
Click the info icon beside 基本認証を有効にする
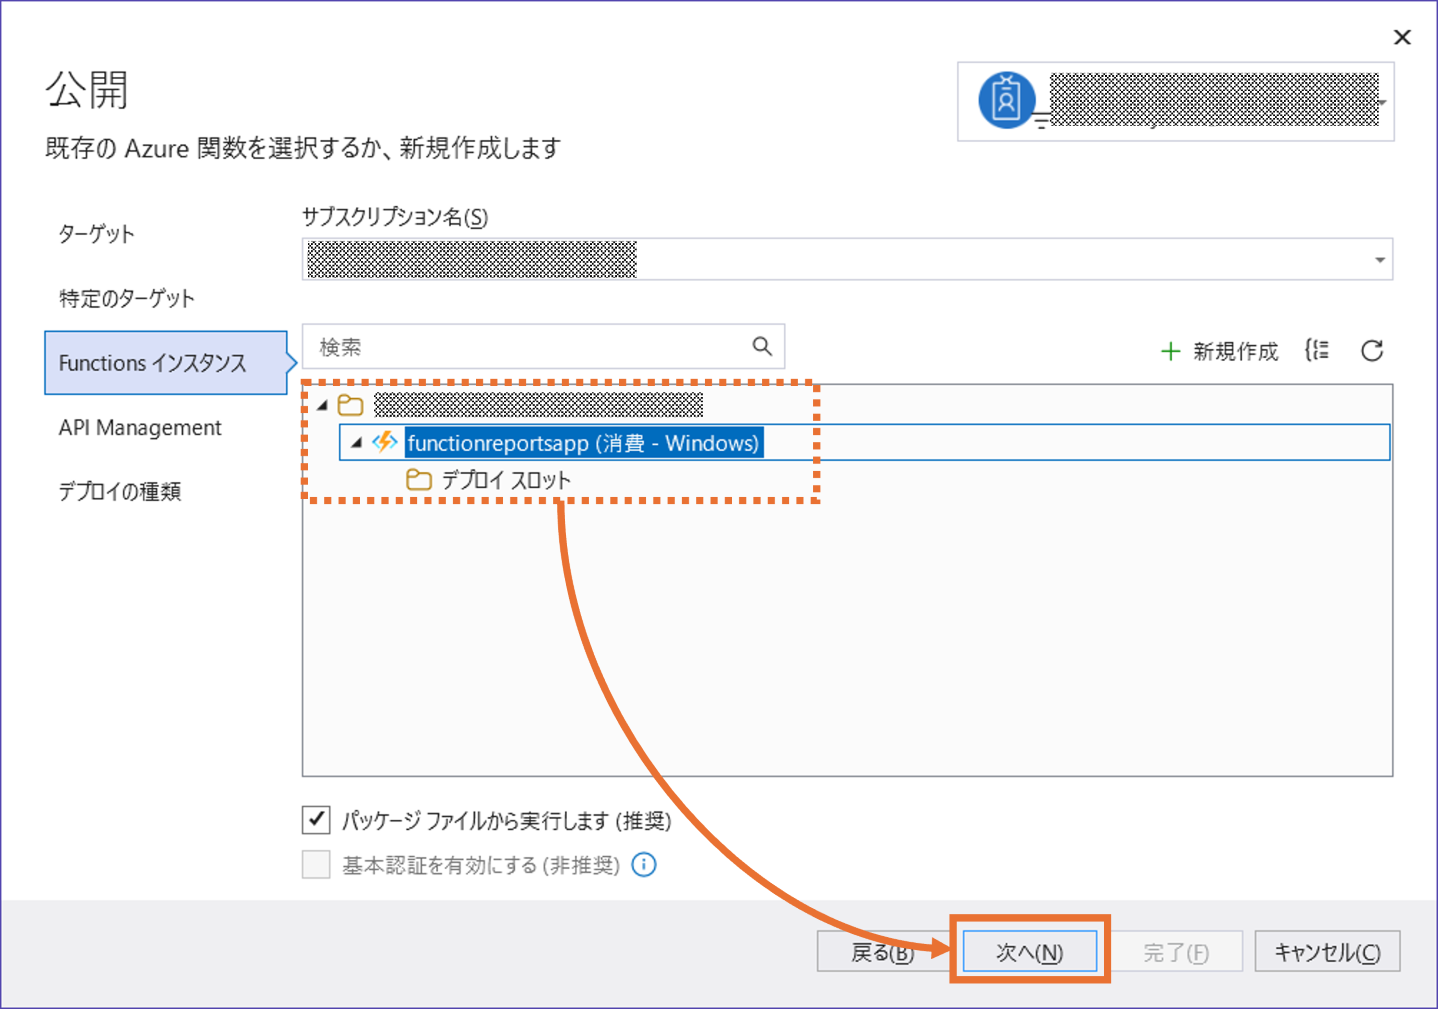tap(644, 864)
